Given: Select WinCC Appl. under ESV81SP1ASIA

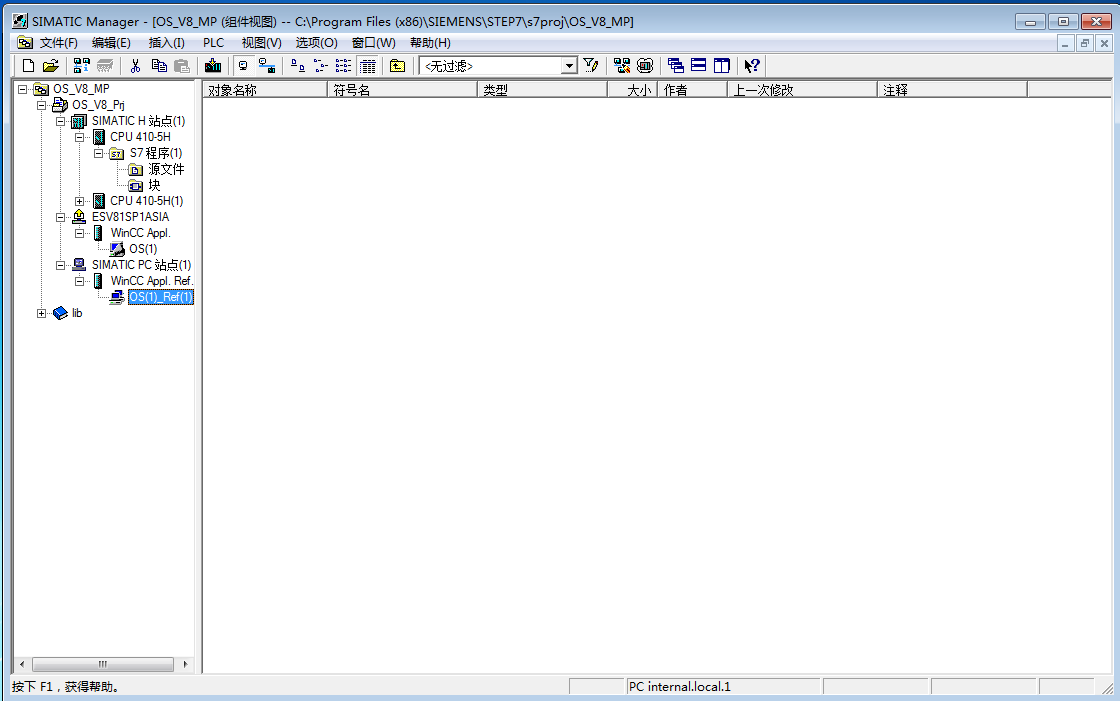Looking at the screenshot, I should click(x=141, y=233).
